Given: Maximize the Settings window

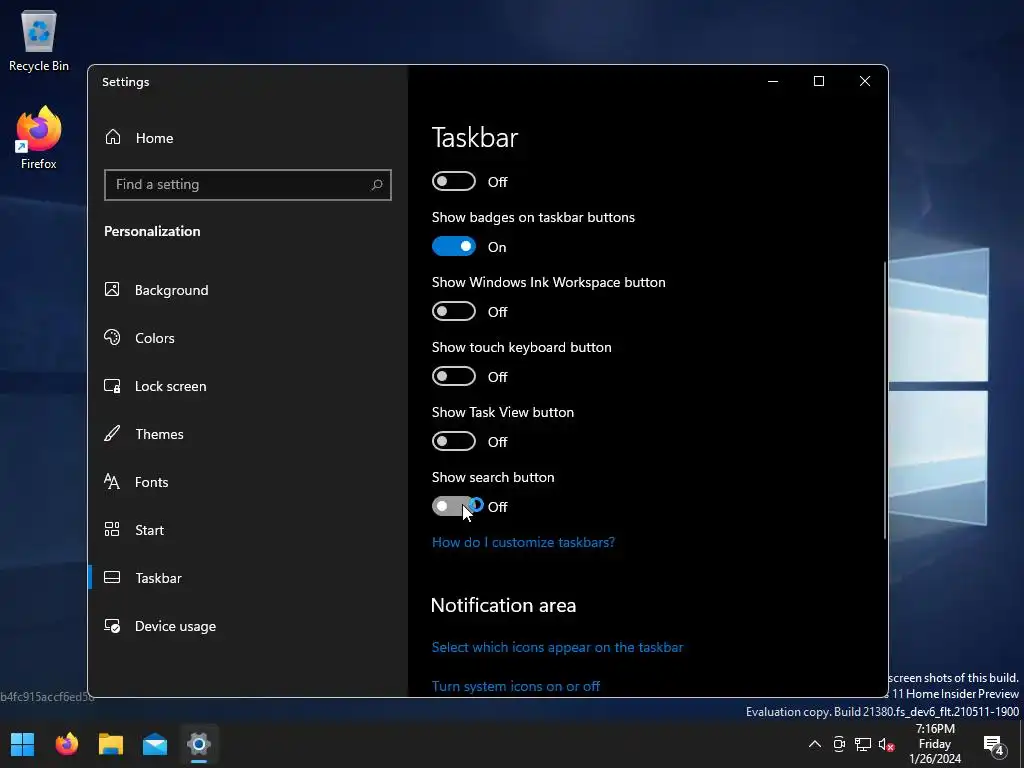Looking at the screenshot, I should coord(818,81).
